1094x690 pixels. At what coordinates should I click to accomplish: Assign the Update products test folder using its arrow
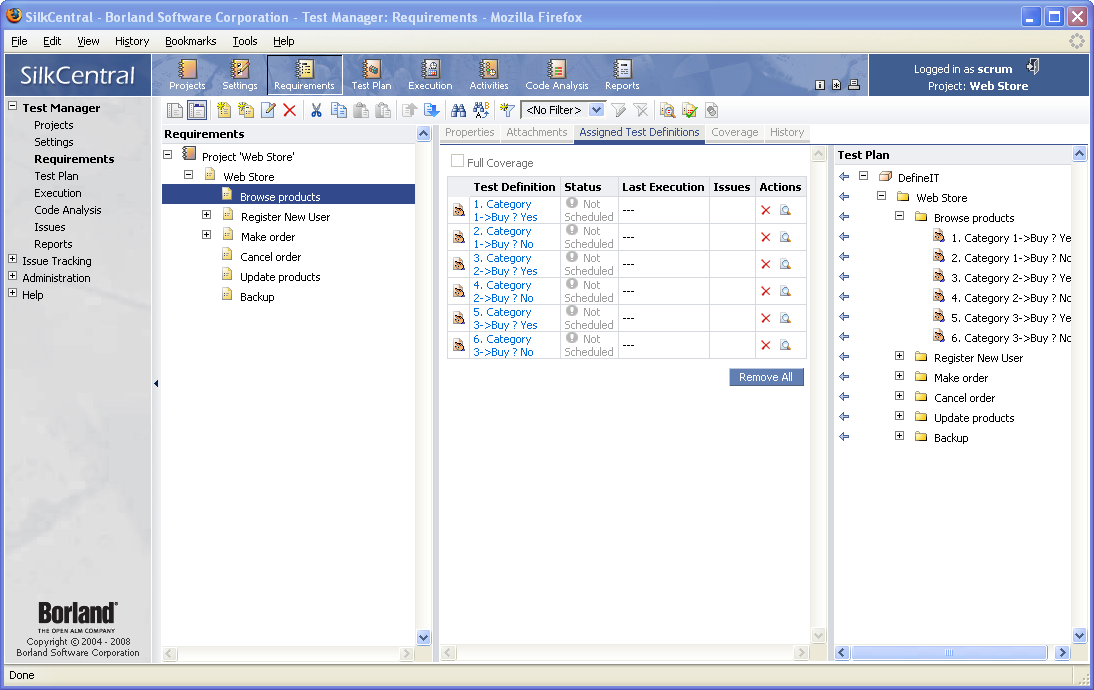[x=844, y=417]
